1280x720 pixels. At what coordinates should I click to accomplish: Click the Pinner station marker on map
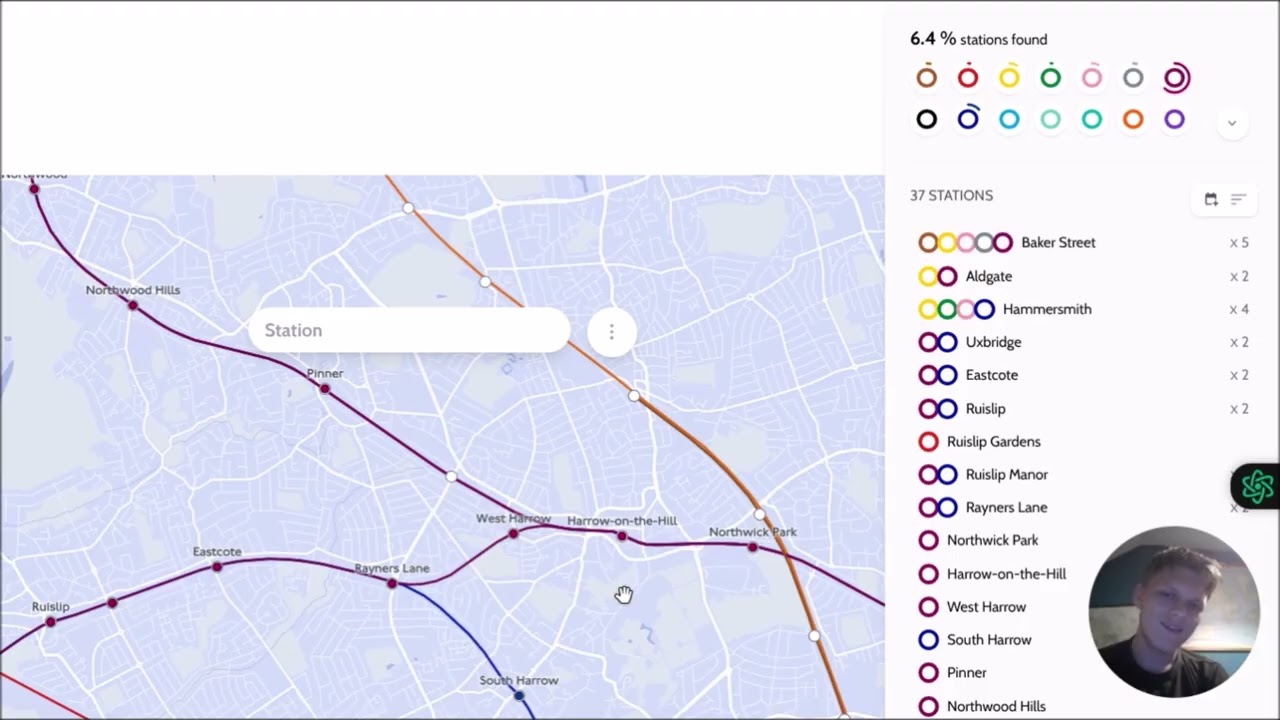324,389
